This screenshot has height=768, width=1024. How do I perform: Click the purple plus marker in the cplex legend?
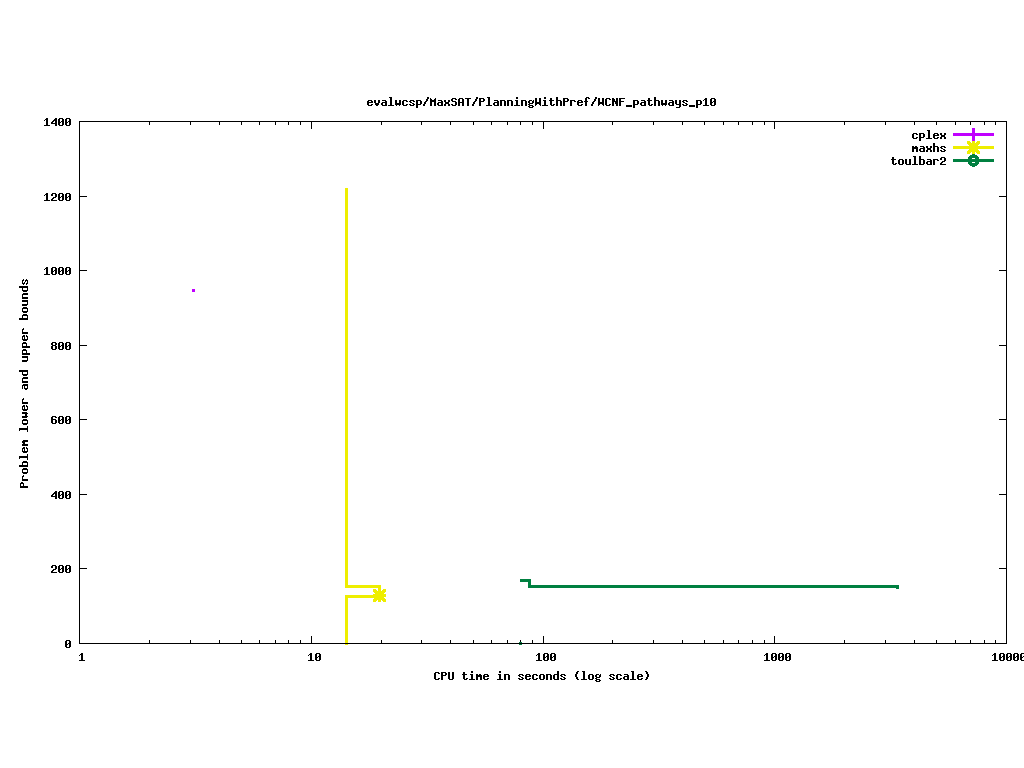click(973, 134)
